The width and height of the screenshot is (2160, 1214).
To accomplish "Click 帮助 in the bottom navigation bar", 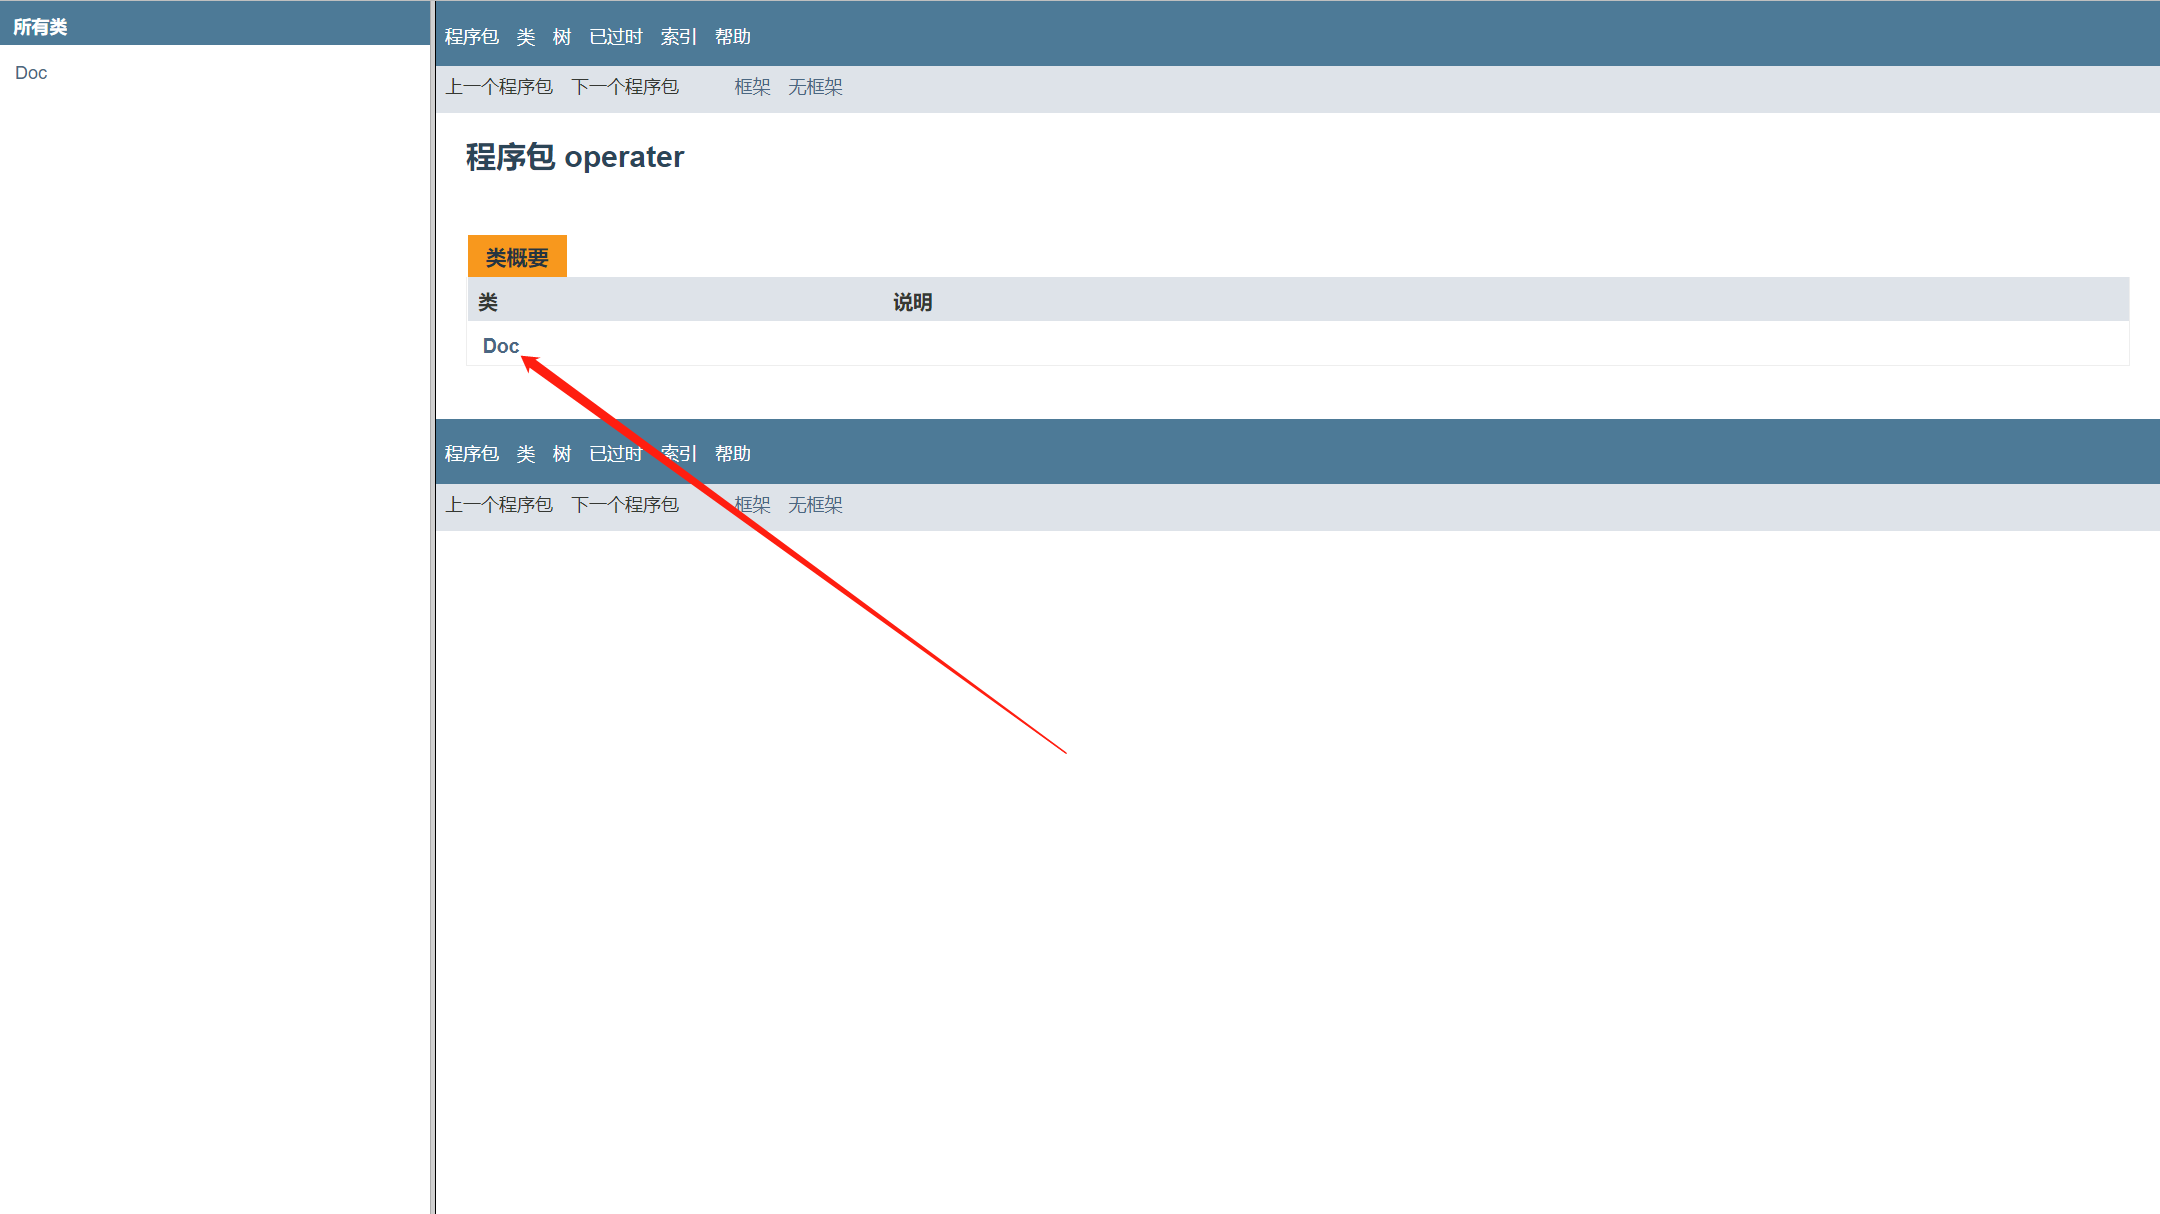I will pyautogui.click(x=733, y=454).
